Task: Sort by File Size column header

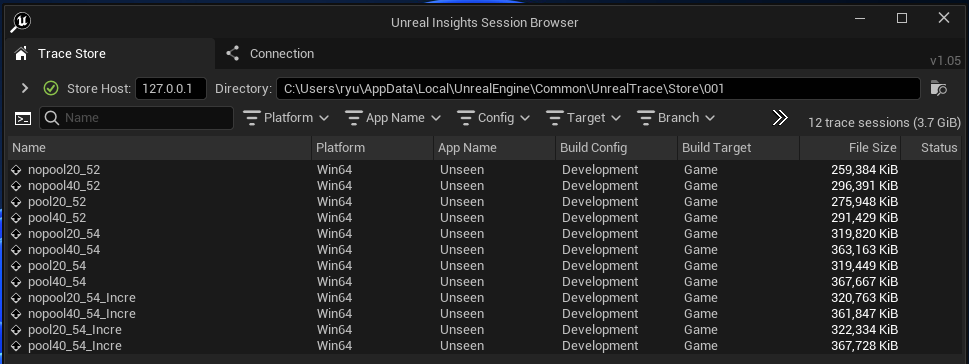Action: click(850, 148)
